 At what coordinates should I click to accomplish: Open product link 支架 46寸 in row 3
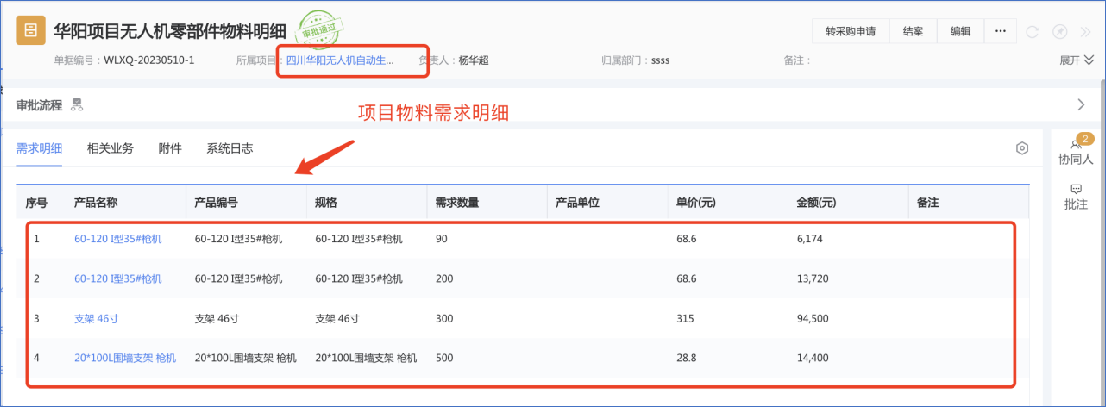pos(97,319)
